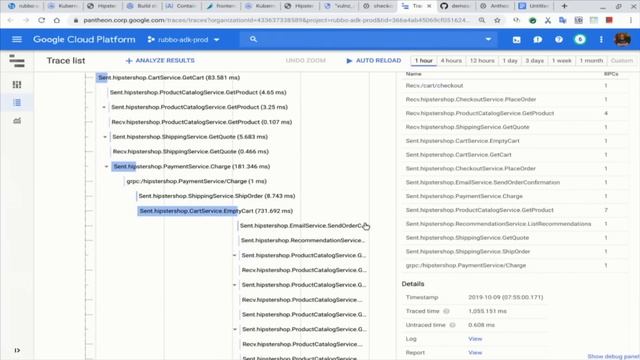Click Recv CheckoutService.PlaceOrder summary row
This screenshot has width=640, height=360.
[x=515, y=100]
